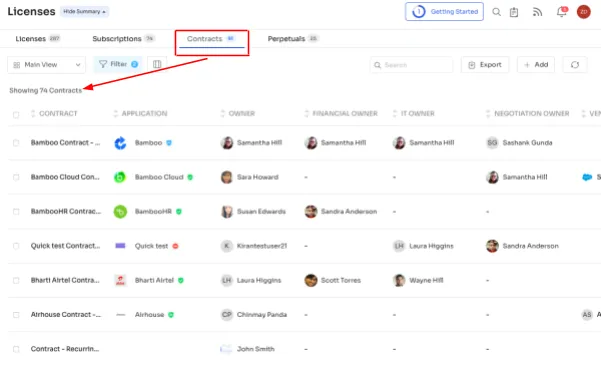Image resolution: width=601 pixels, height=365 pixels.
Task: Collapse summary with Hide Summary toggle
Action: click(x=84, y=12)
